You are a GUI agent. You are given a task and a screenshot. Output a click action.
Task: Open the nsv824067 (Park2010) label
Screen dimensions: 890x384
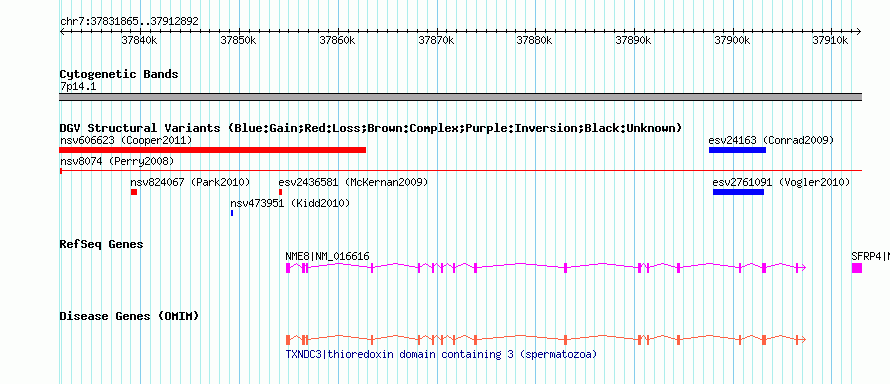(x=190, y=183)
